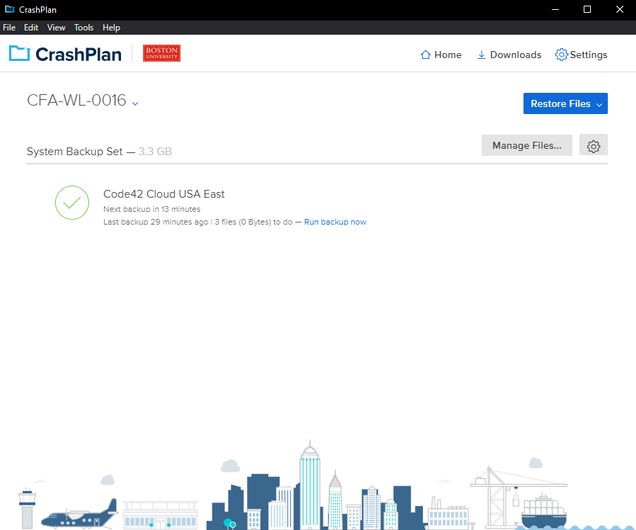Click the green checkmark status icon
Screen dimensions: 636x530
pyautogui.click(x=72, y=202)
